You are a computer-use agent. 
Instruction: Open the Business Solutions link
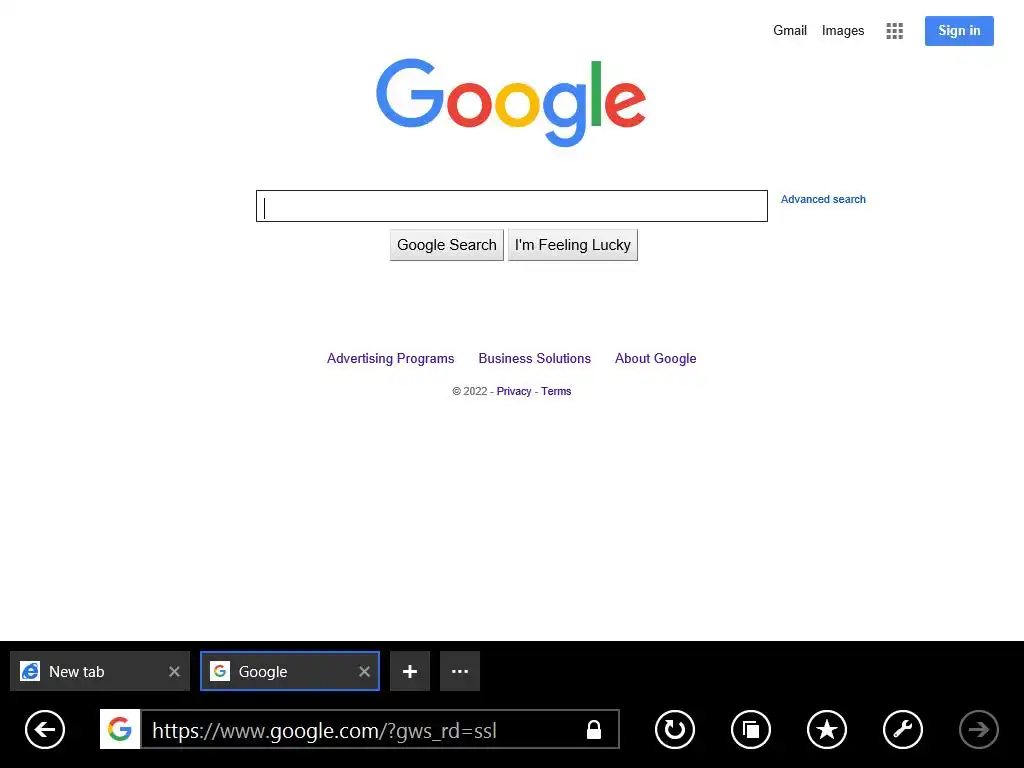535,359
